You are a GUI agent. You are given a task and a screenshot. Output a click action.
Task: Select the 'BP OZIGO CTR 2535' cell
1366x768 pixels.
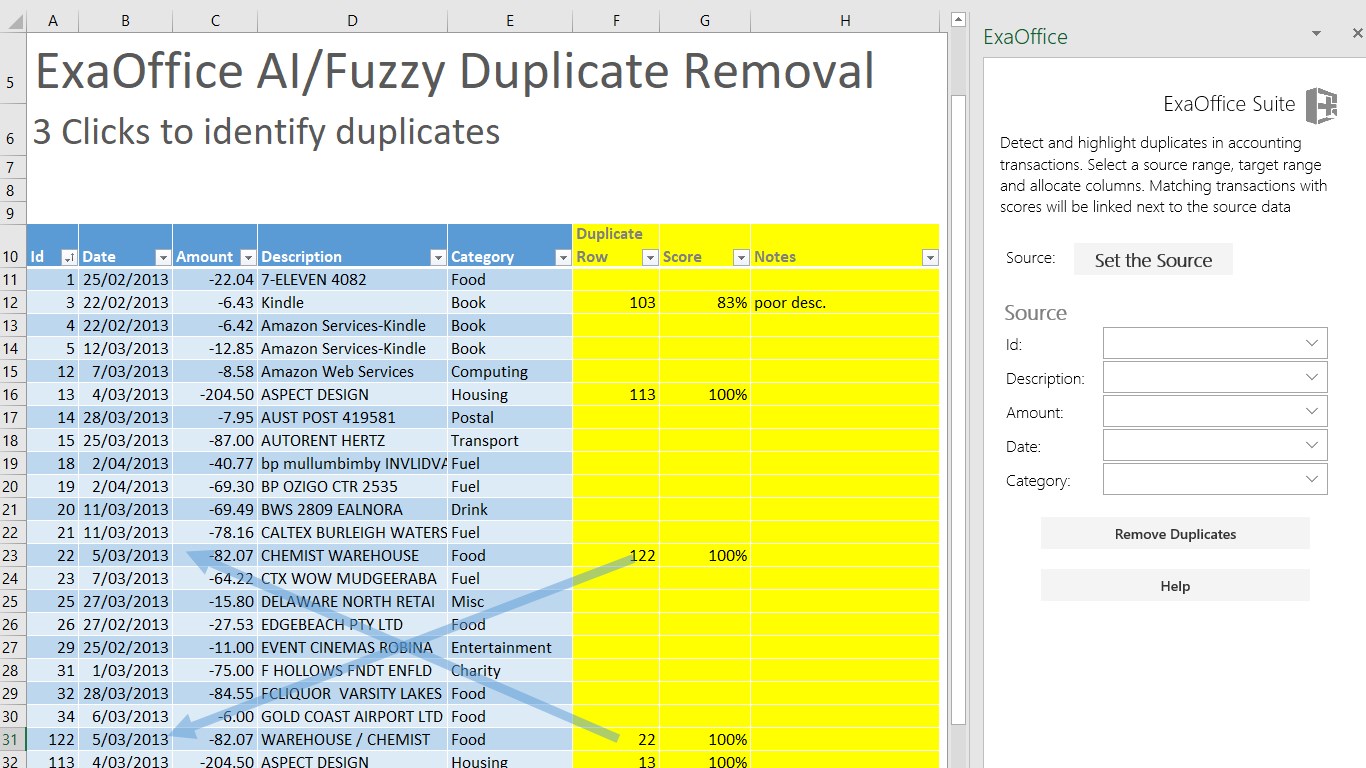tap(352, 486)
